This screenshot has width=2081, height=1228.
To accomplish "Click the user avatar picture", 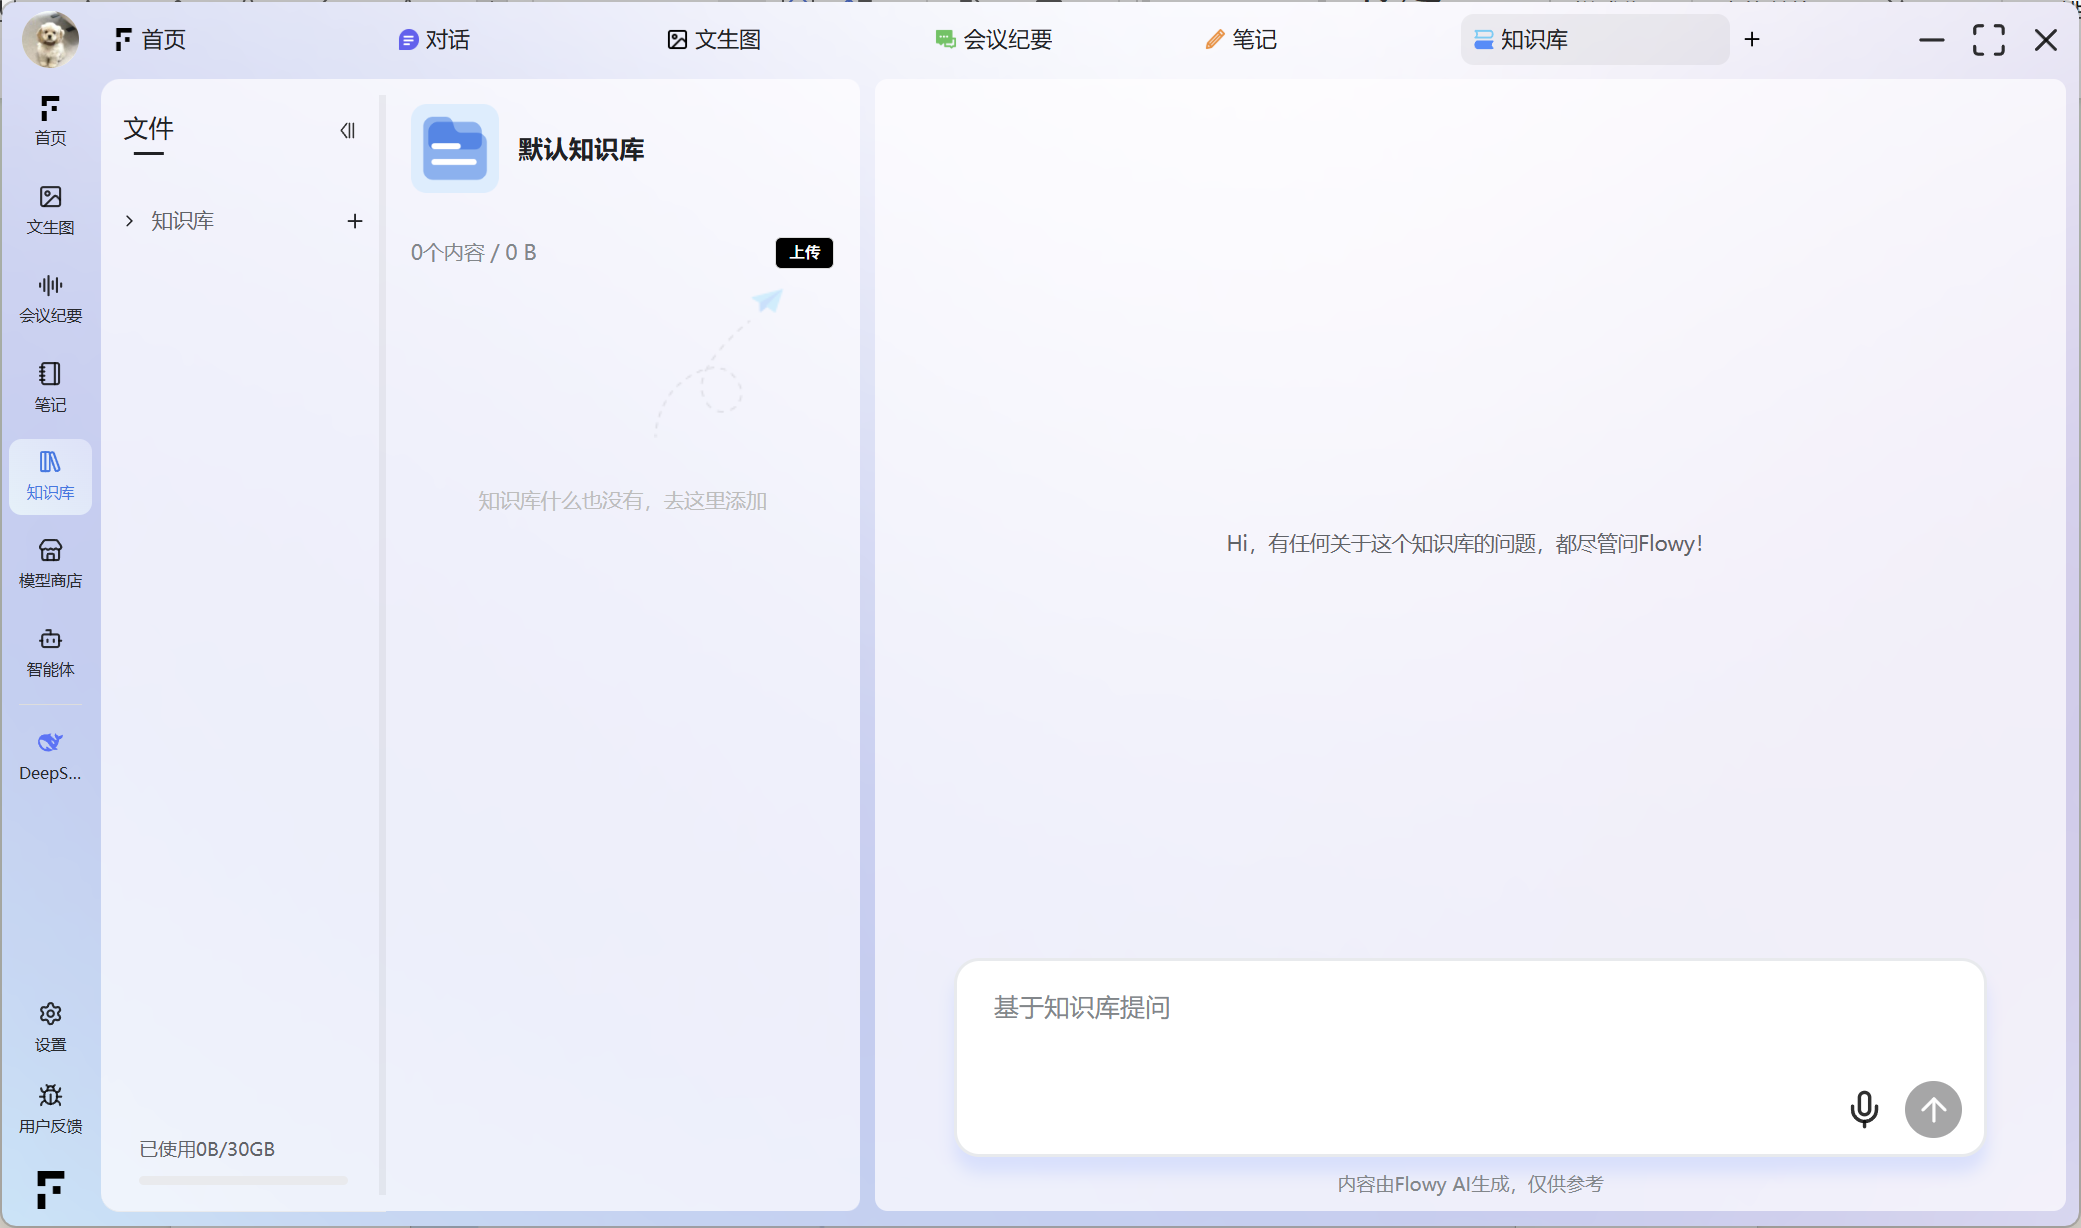I will point(50,40).
